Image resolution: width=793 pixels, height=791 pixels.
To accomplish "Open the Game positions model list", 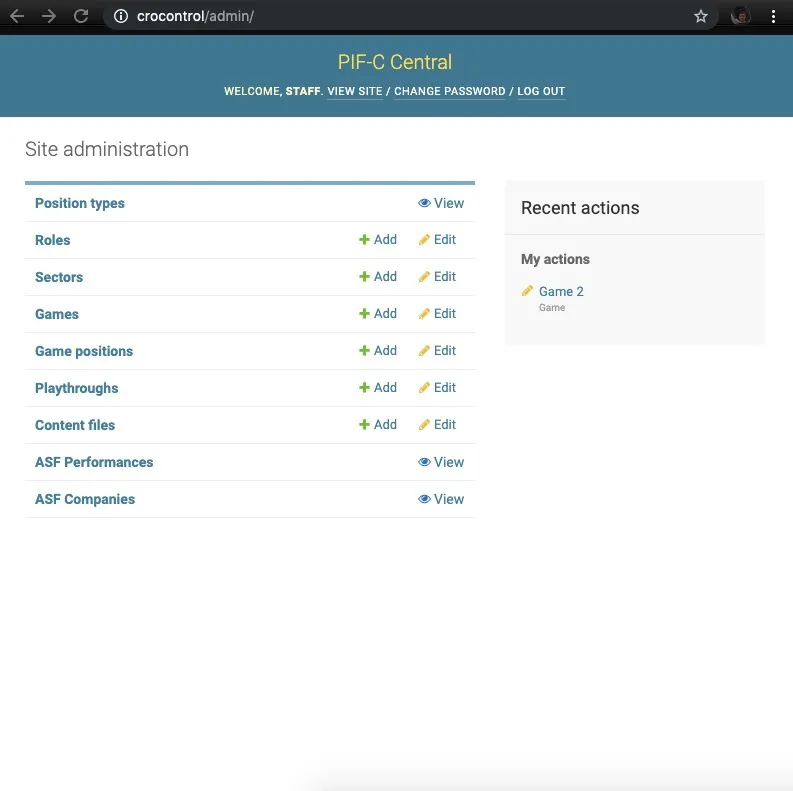I will pyautogui.click(x=84, y=351).
